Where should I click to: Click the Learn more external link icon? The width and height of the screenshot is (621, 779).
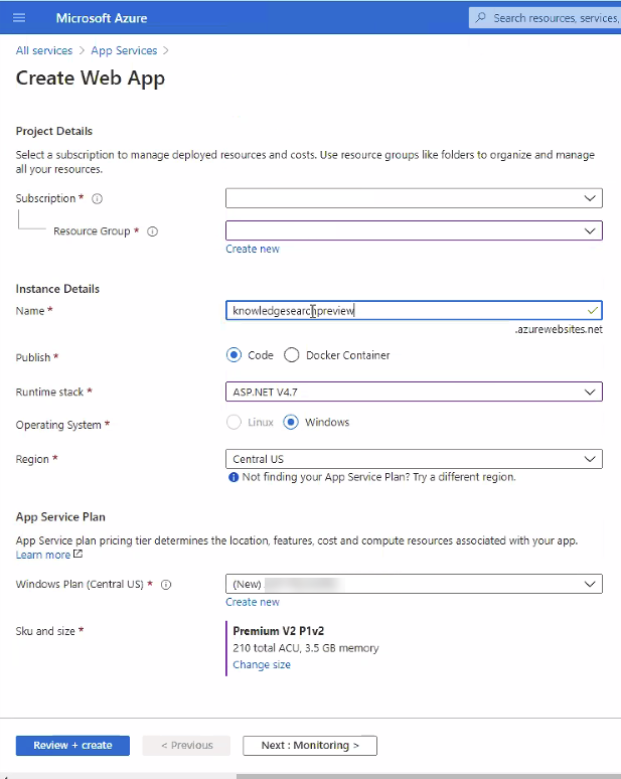(x=78, y=555)
